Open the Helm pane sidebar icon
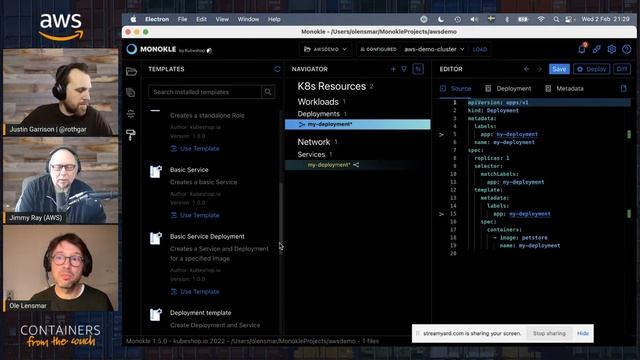Image resolution: width=640 pixels, height=360 pixels. (131, 114)
